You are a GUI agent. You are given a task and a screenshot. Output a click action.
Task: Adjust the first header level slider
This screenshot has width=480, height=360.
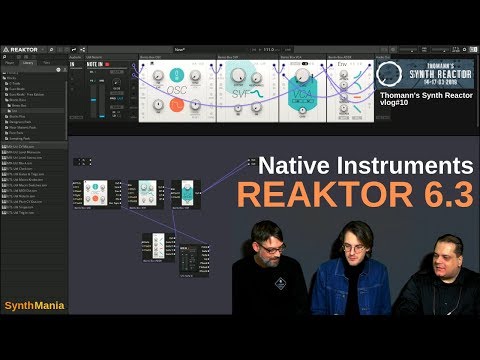[x=408, y=50]
